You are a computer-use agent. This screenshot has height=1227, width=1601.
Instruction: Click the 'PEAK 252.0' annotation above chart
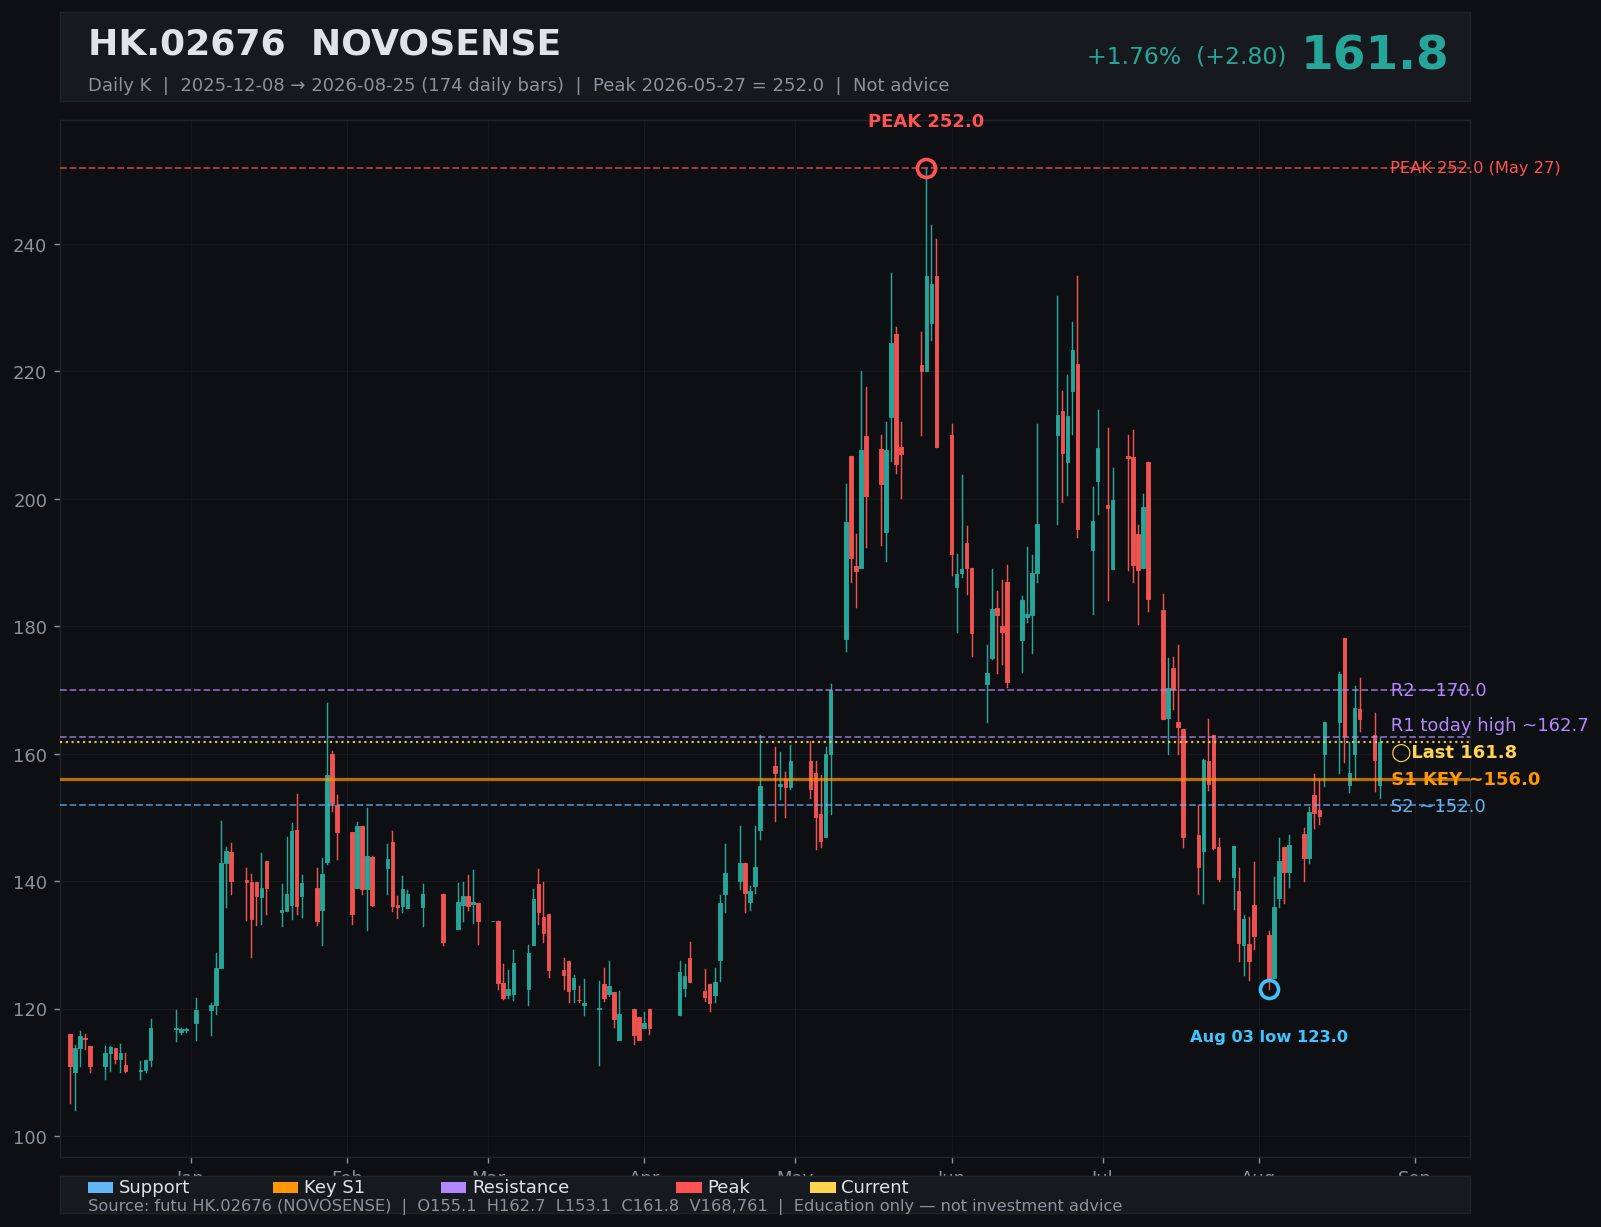926,121
